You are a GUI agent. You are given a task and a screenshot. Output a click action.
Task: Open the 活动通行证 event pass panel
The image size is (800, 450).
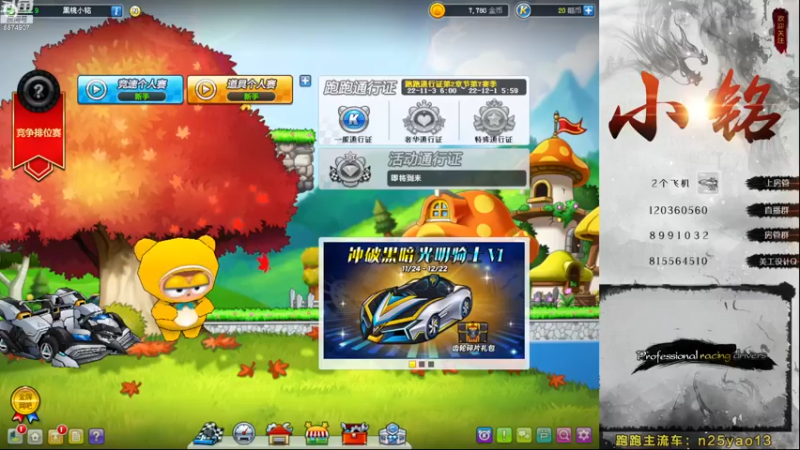pos(423,169)
